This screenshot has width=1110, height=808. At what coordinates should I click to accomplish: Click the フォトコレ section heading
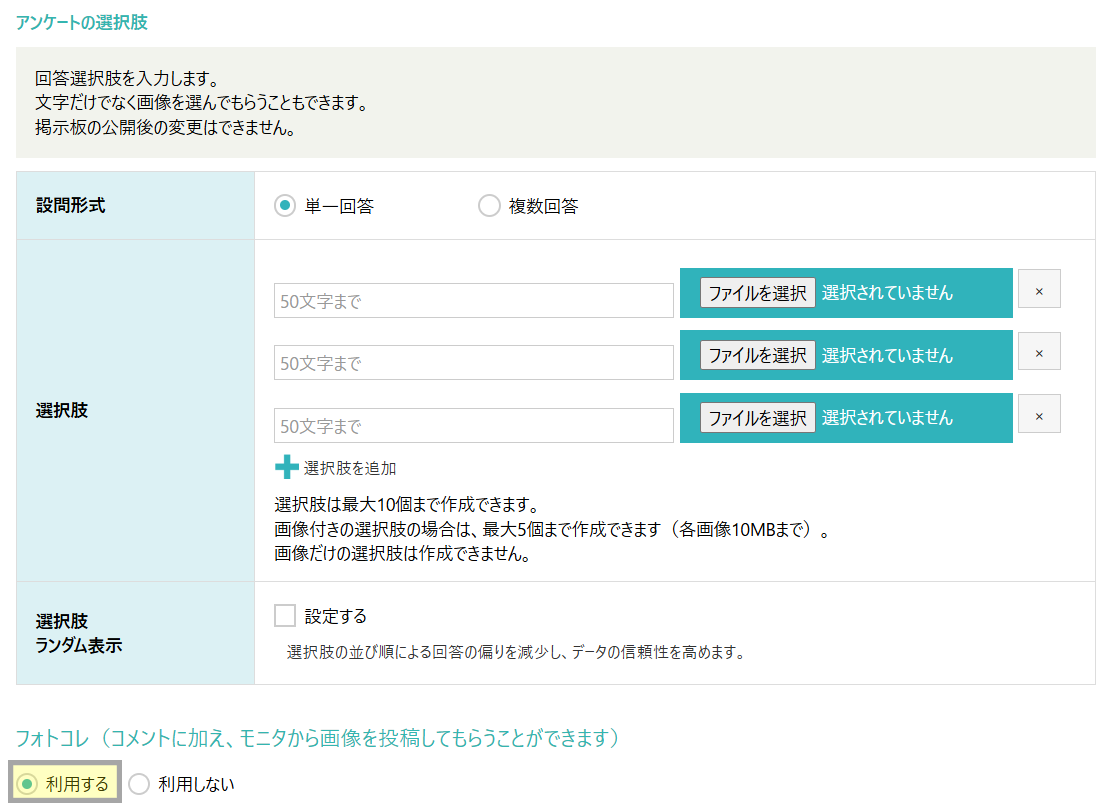pyautogui.click(x=318, y=738)
